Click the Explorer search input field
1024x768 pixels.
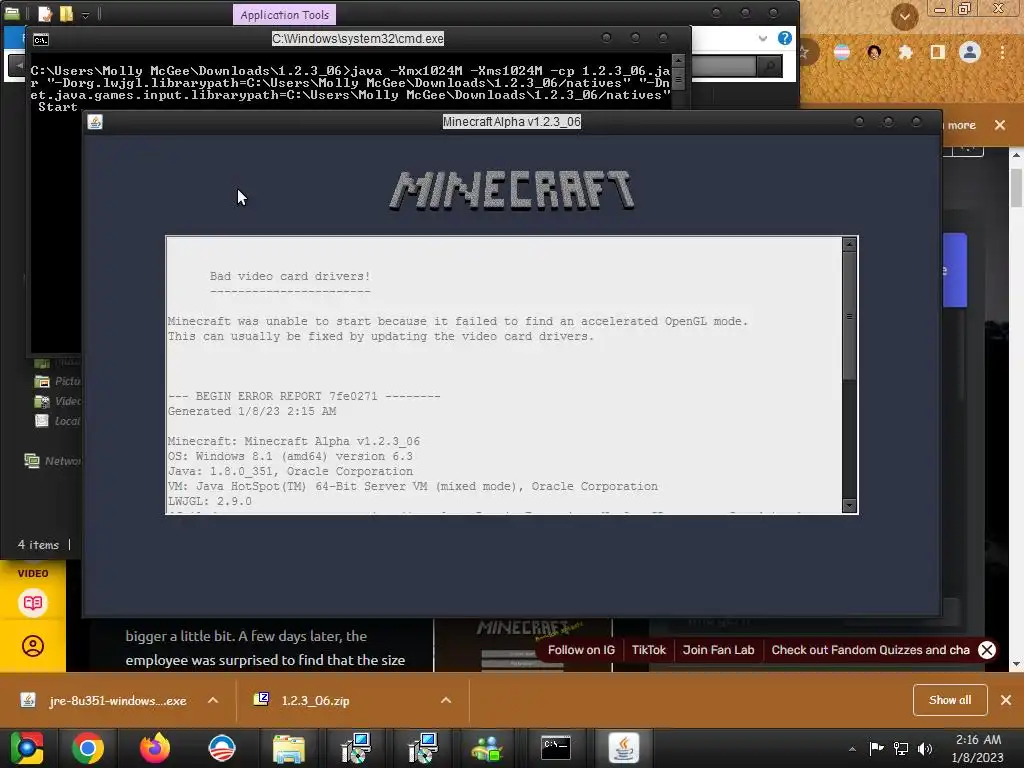coord(724,65)
